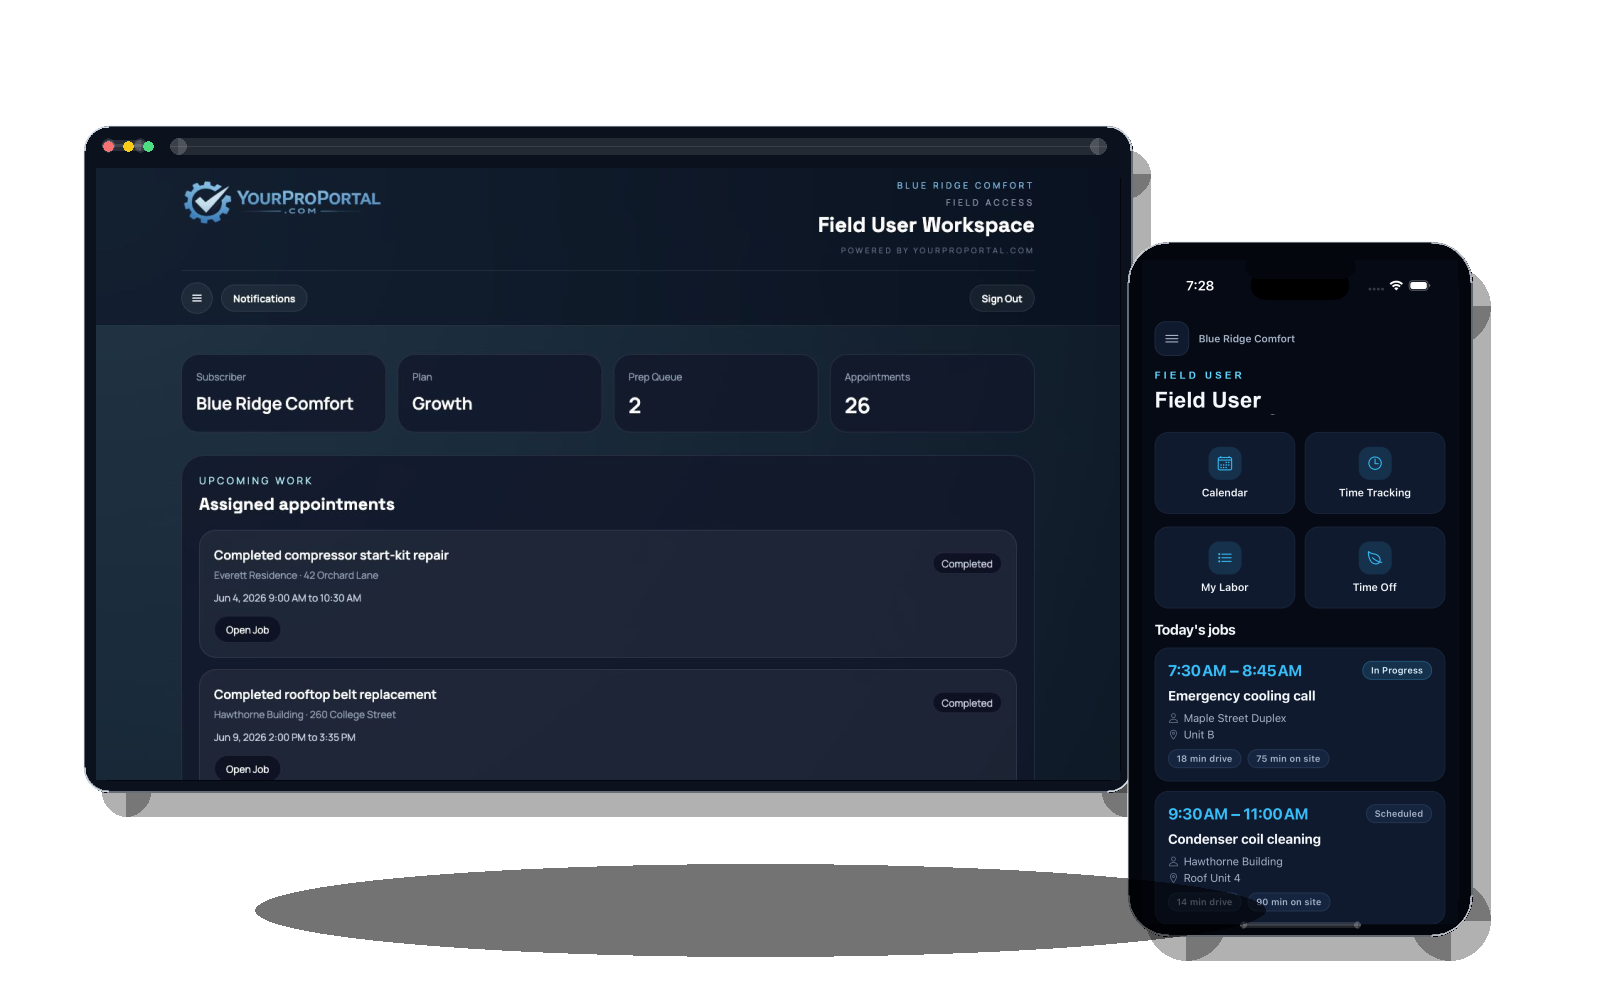The width and height of the screenshot is (1600, 1000).
Task: Open Job for compressor start-kit repair
Action: 247,630
